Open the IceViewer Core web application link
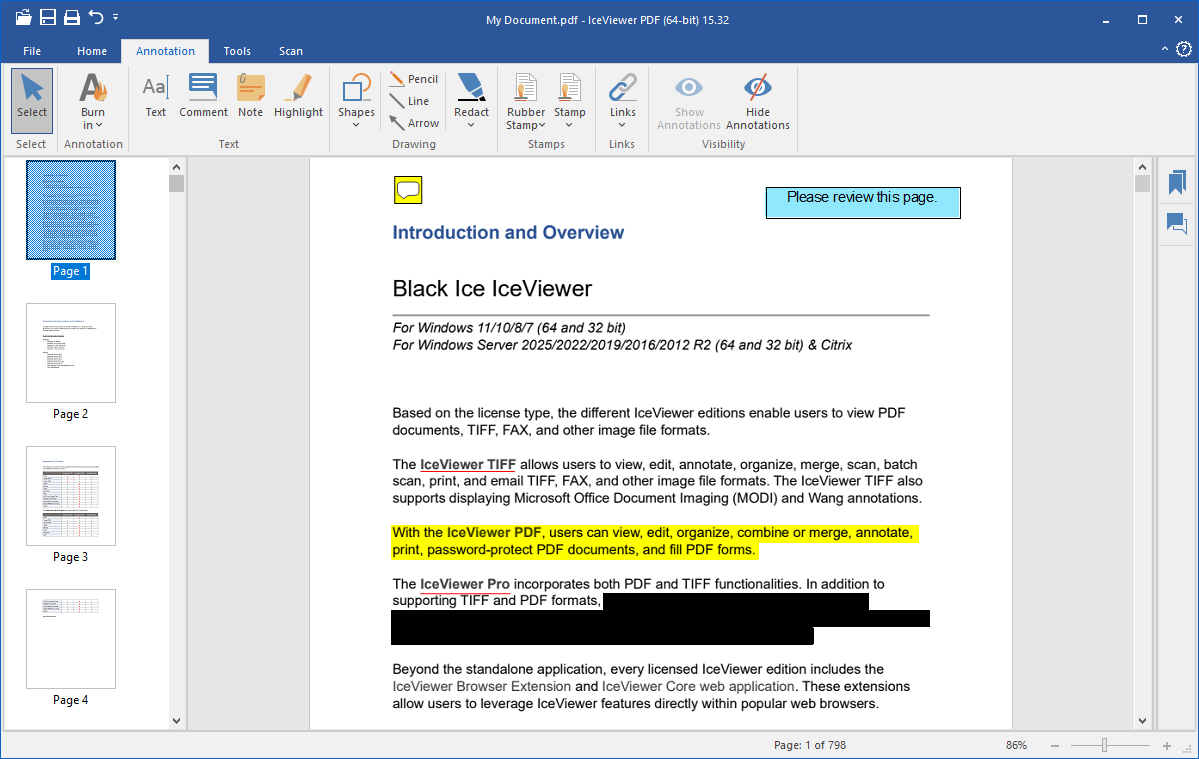 tap(698, 686)
